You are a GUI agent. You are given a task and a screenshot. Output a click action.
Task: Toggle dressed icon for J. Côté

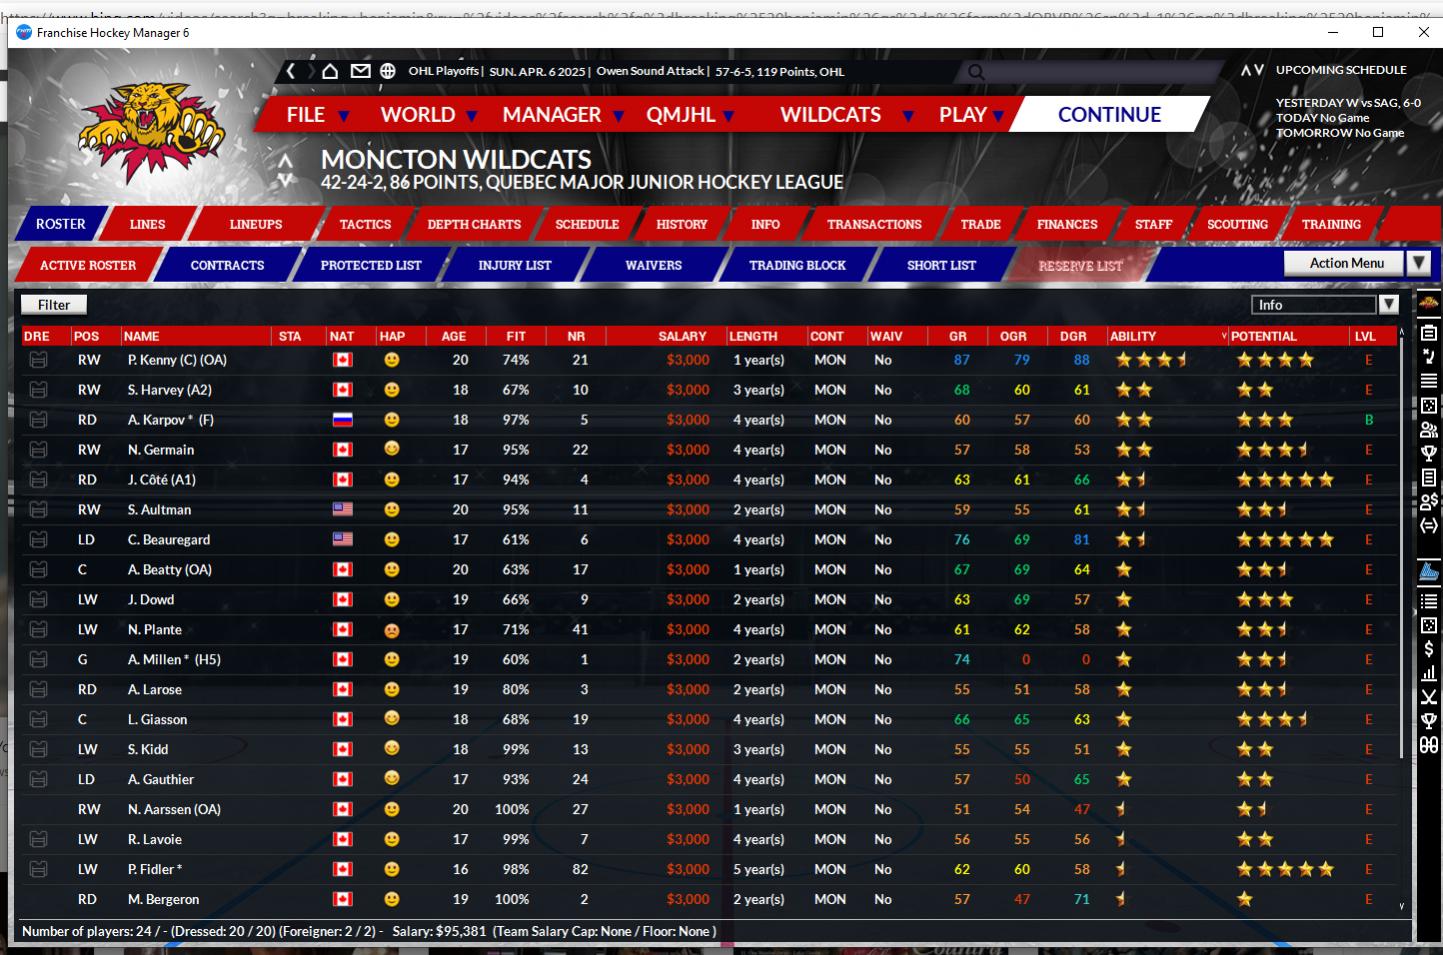38,480
